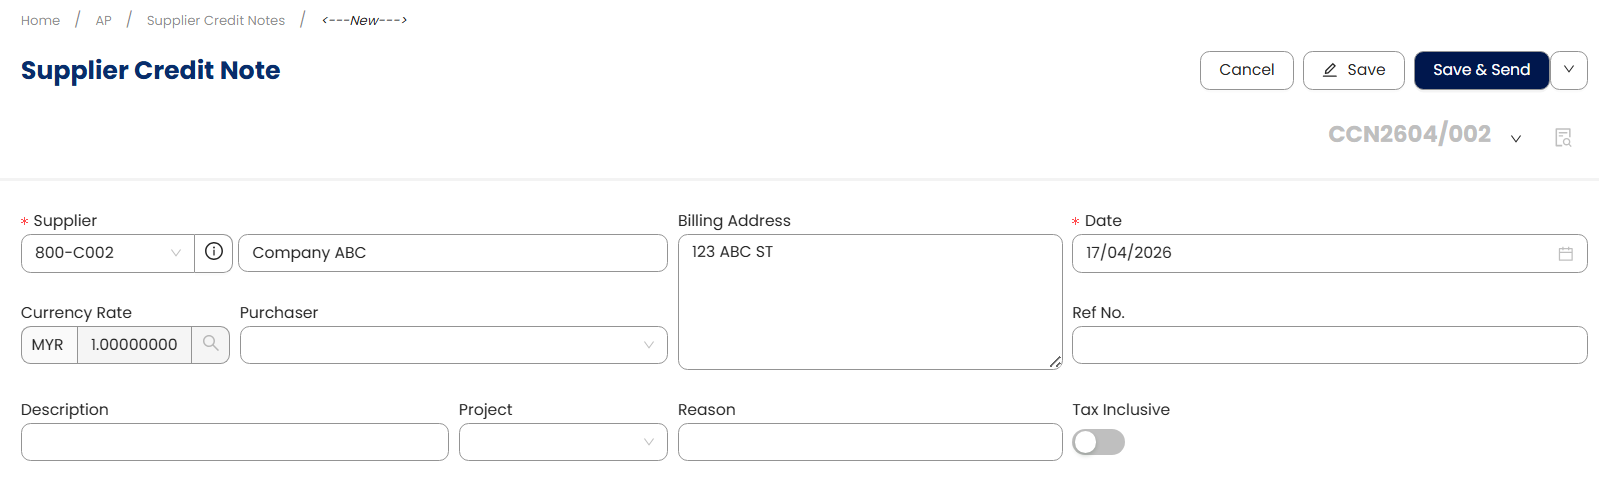Click the currency rate search icon
The image size is (1599, 486).
coord(211,344)
